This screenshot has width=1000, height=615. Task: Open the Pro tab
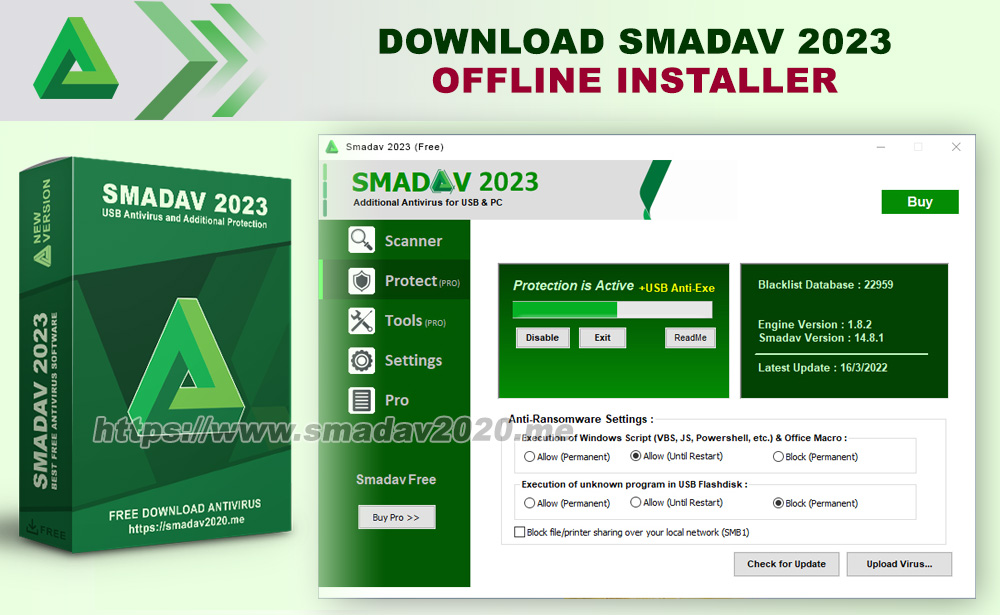pos(395,401)
